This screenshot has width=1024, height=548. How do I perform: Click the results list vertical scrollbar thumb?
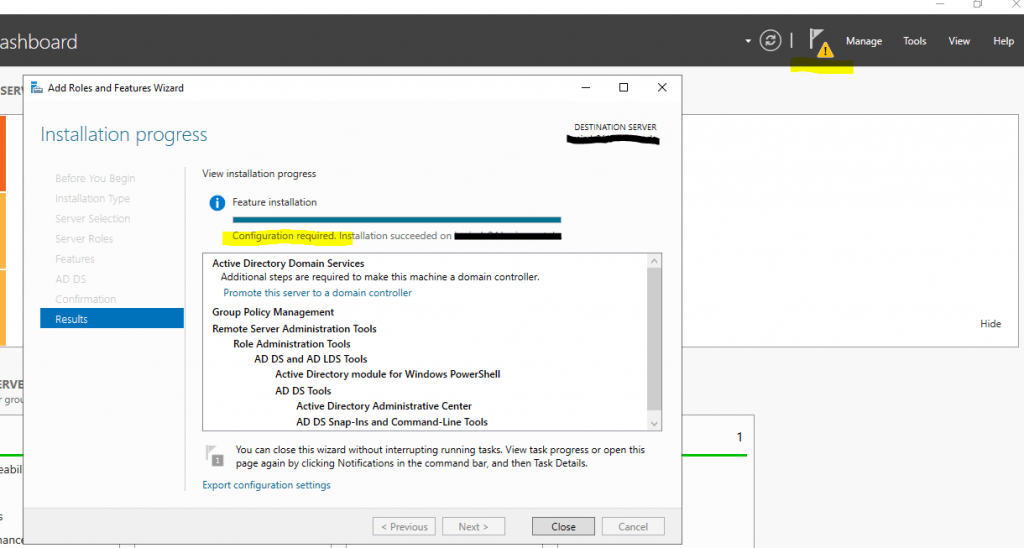pyautogui.click(x=654, y=338)
